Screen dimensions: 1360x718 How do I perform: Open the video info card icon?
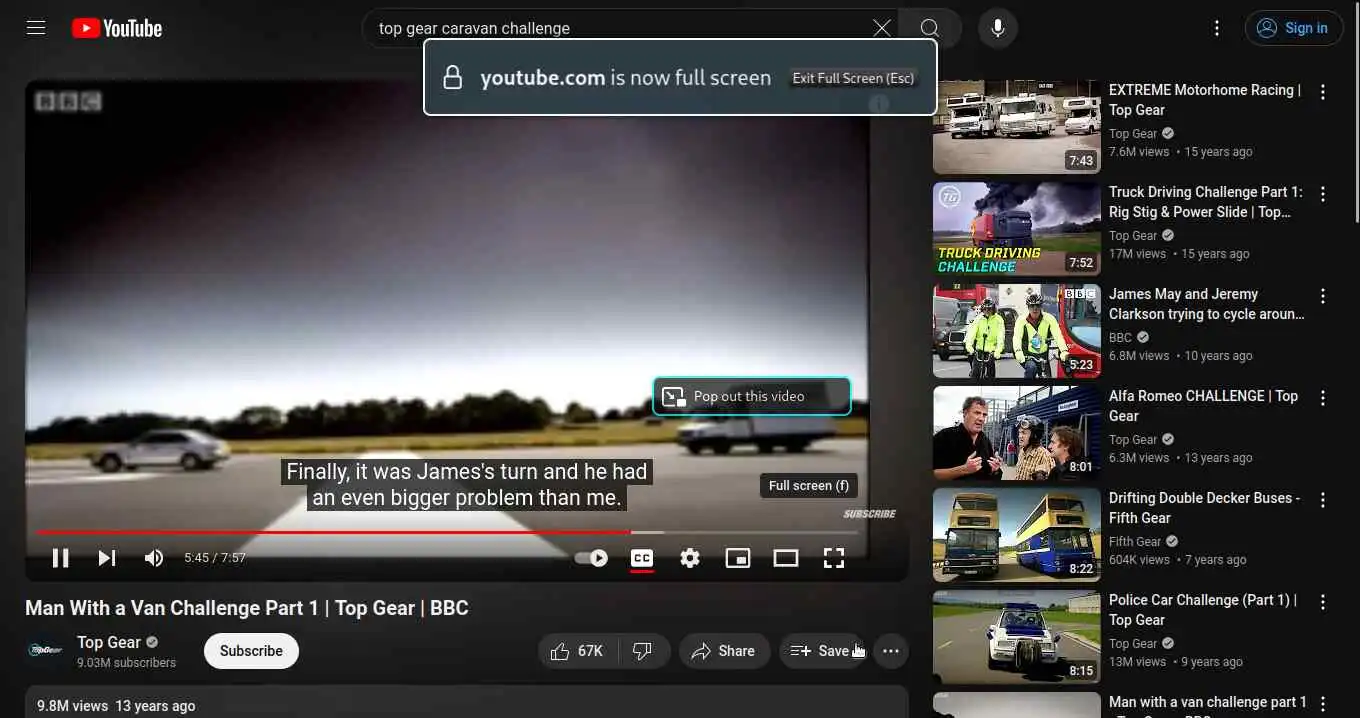879,103
